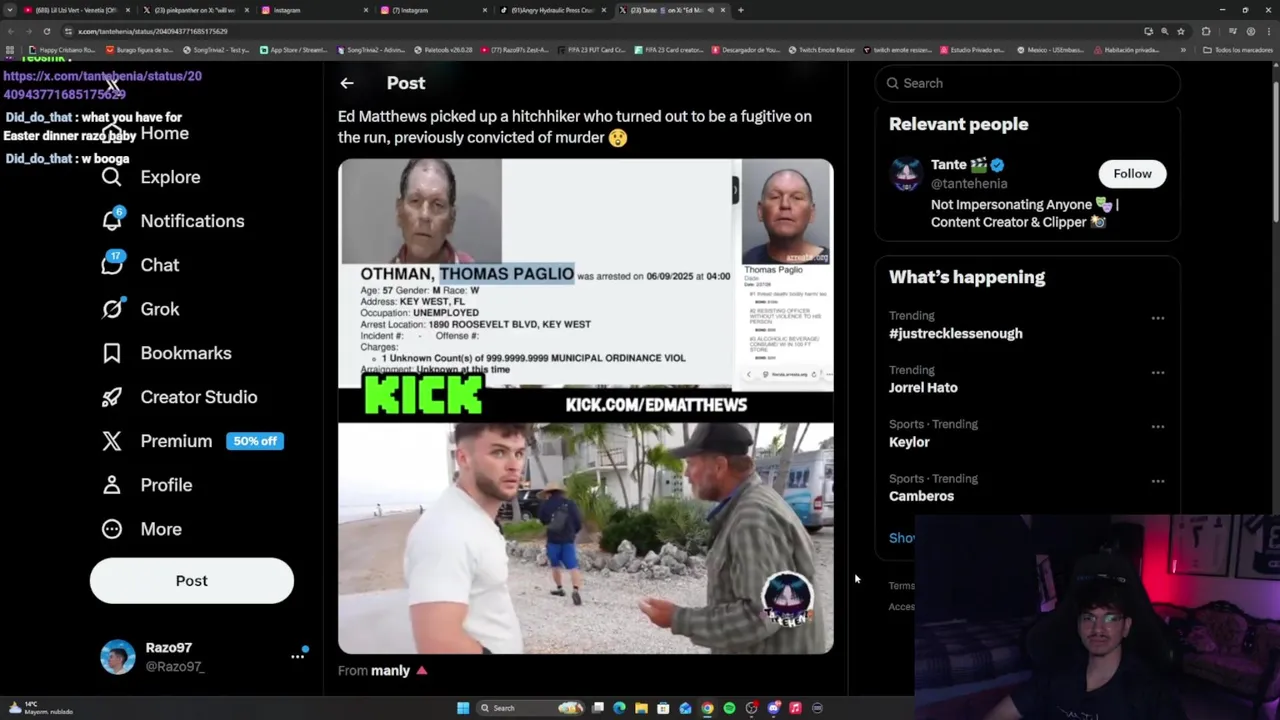This screenshot has width=1280, height=720.
Task: Open the Camberos sports trend
Action: tap(921, 496)
